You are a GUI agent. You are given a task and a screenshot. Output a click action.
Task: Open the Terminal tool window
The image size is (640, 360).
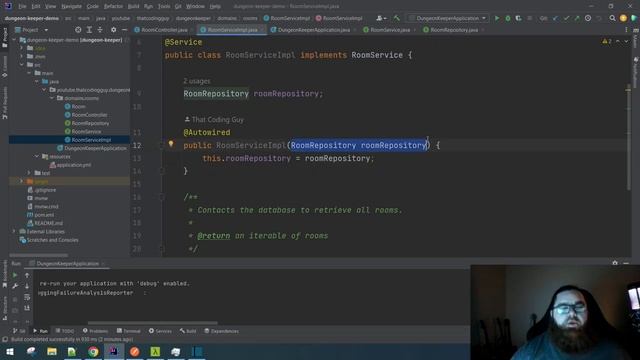pyautogui.click(x=128, y=331)
